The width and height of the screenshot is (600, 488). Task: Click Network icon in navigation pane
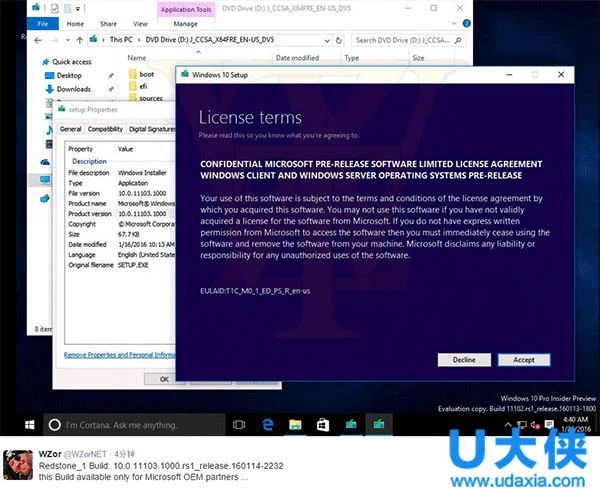[x=45, y=198]
